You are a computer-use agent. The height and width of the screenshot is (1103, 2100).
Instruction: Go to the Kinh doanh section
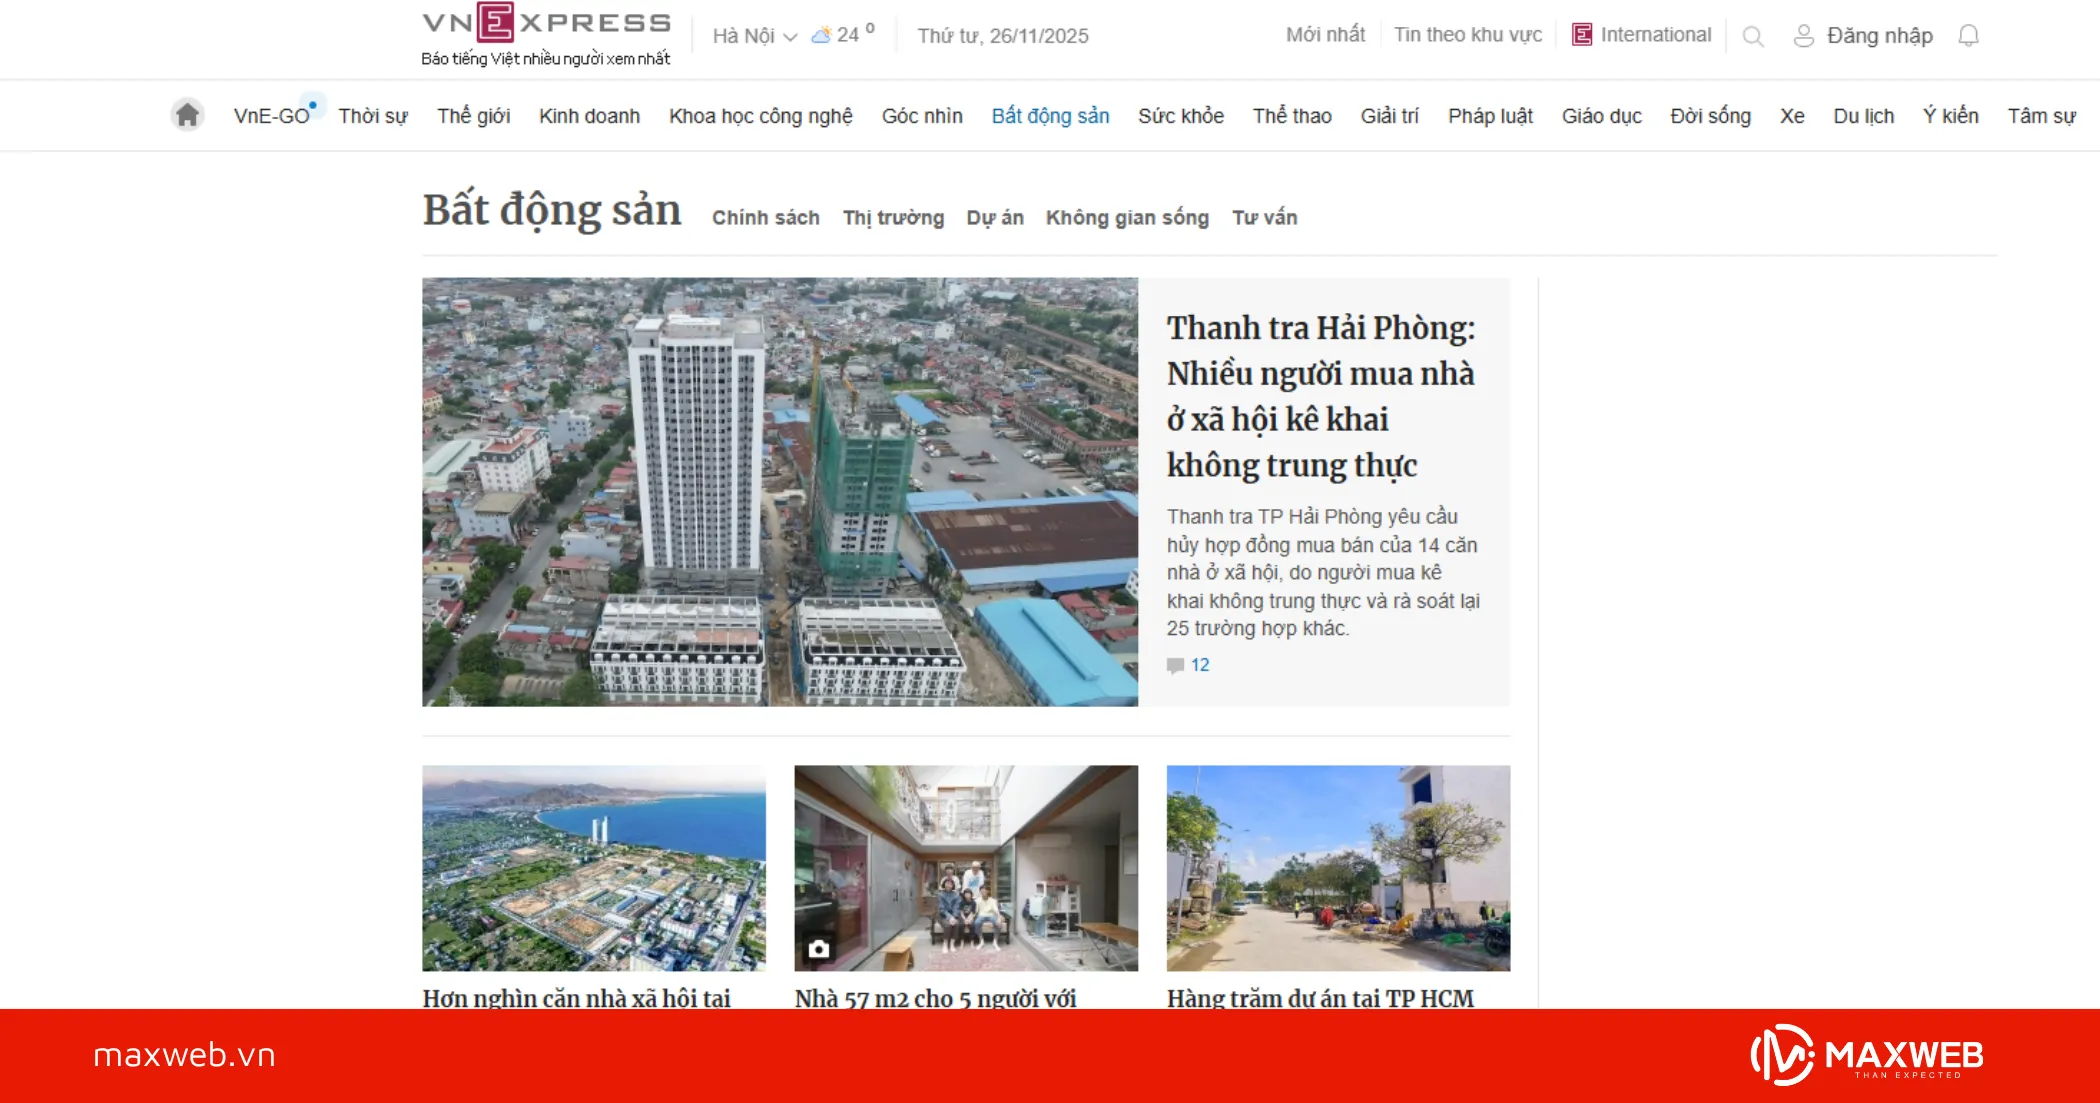(x=589, y=116)
